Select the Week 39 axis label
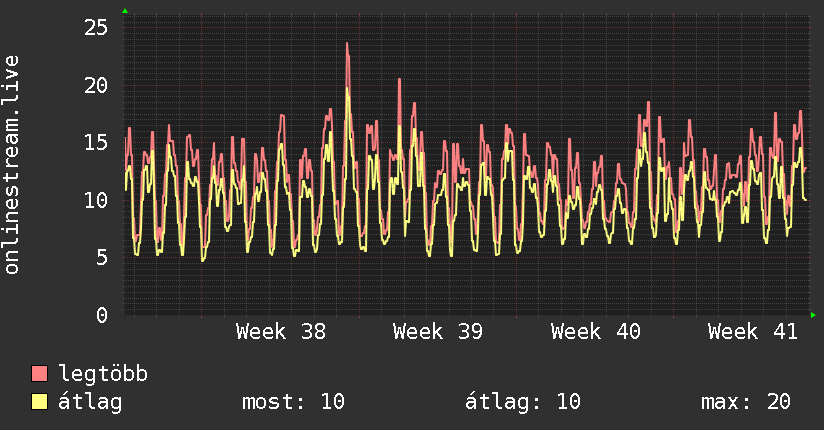 (x=438, y=332)
